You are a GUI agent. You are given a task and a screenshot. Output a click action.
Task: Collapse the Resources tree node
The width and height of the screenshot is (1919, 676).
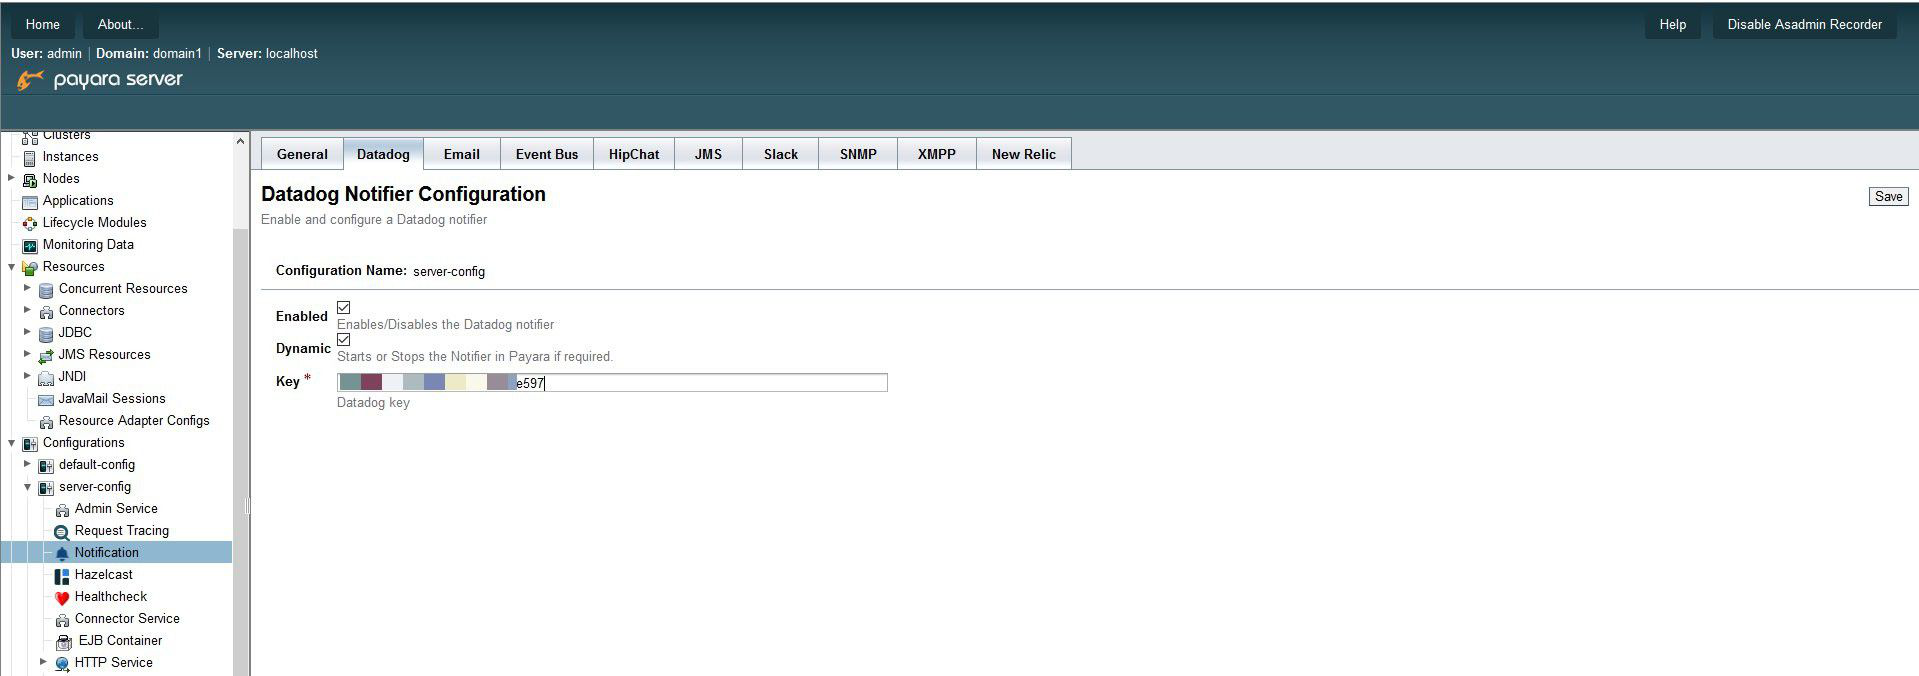(x=12, y=267)
